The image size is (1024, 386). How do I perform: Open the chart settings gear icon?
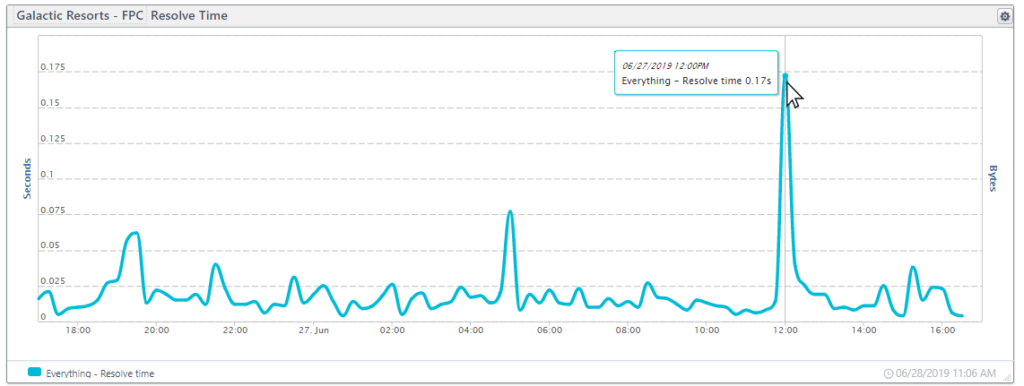tap(1004, 17)
